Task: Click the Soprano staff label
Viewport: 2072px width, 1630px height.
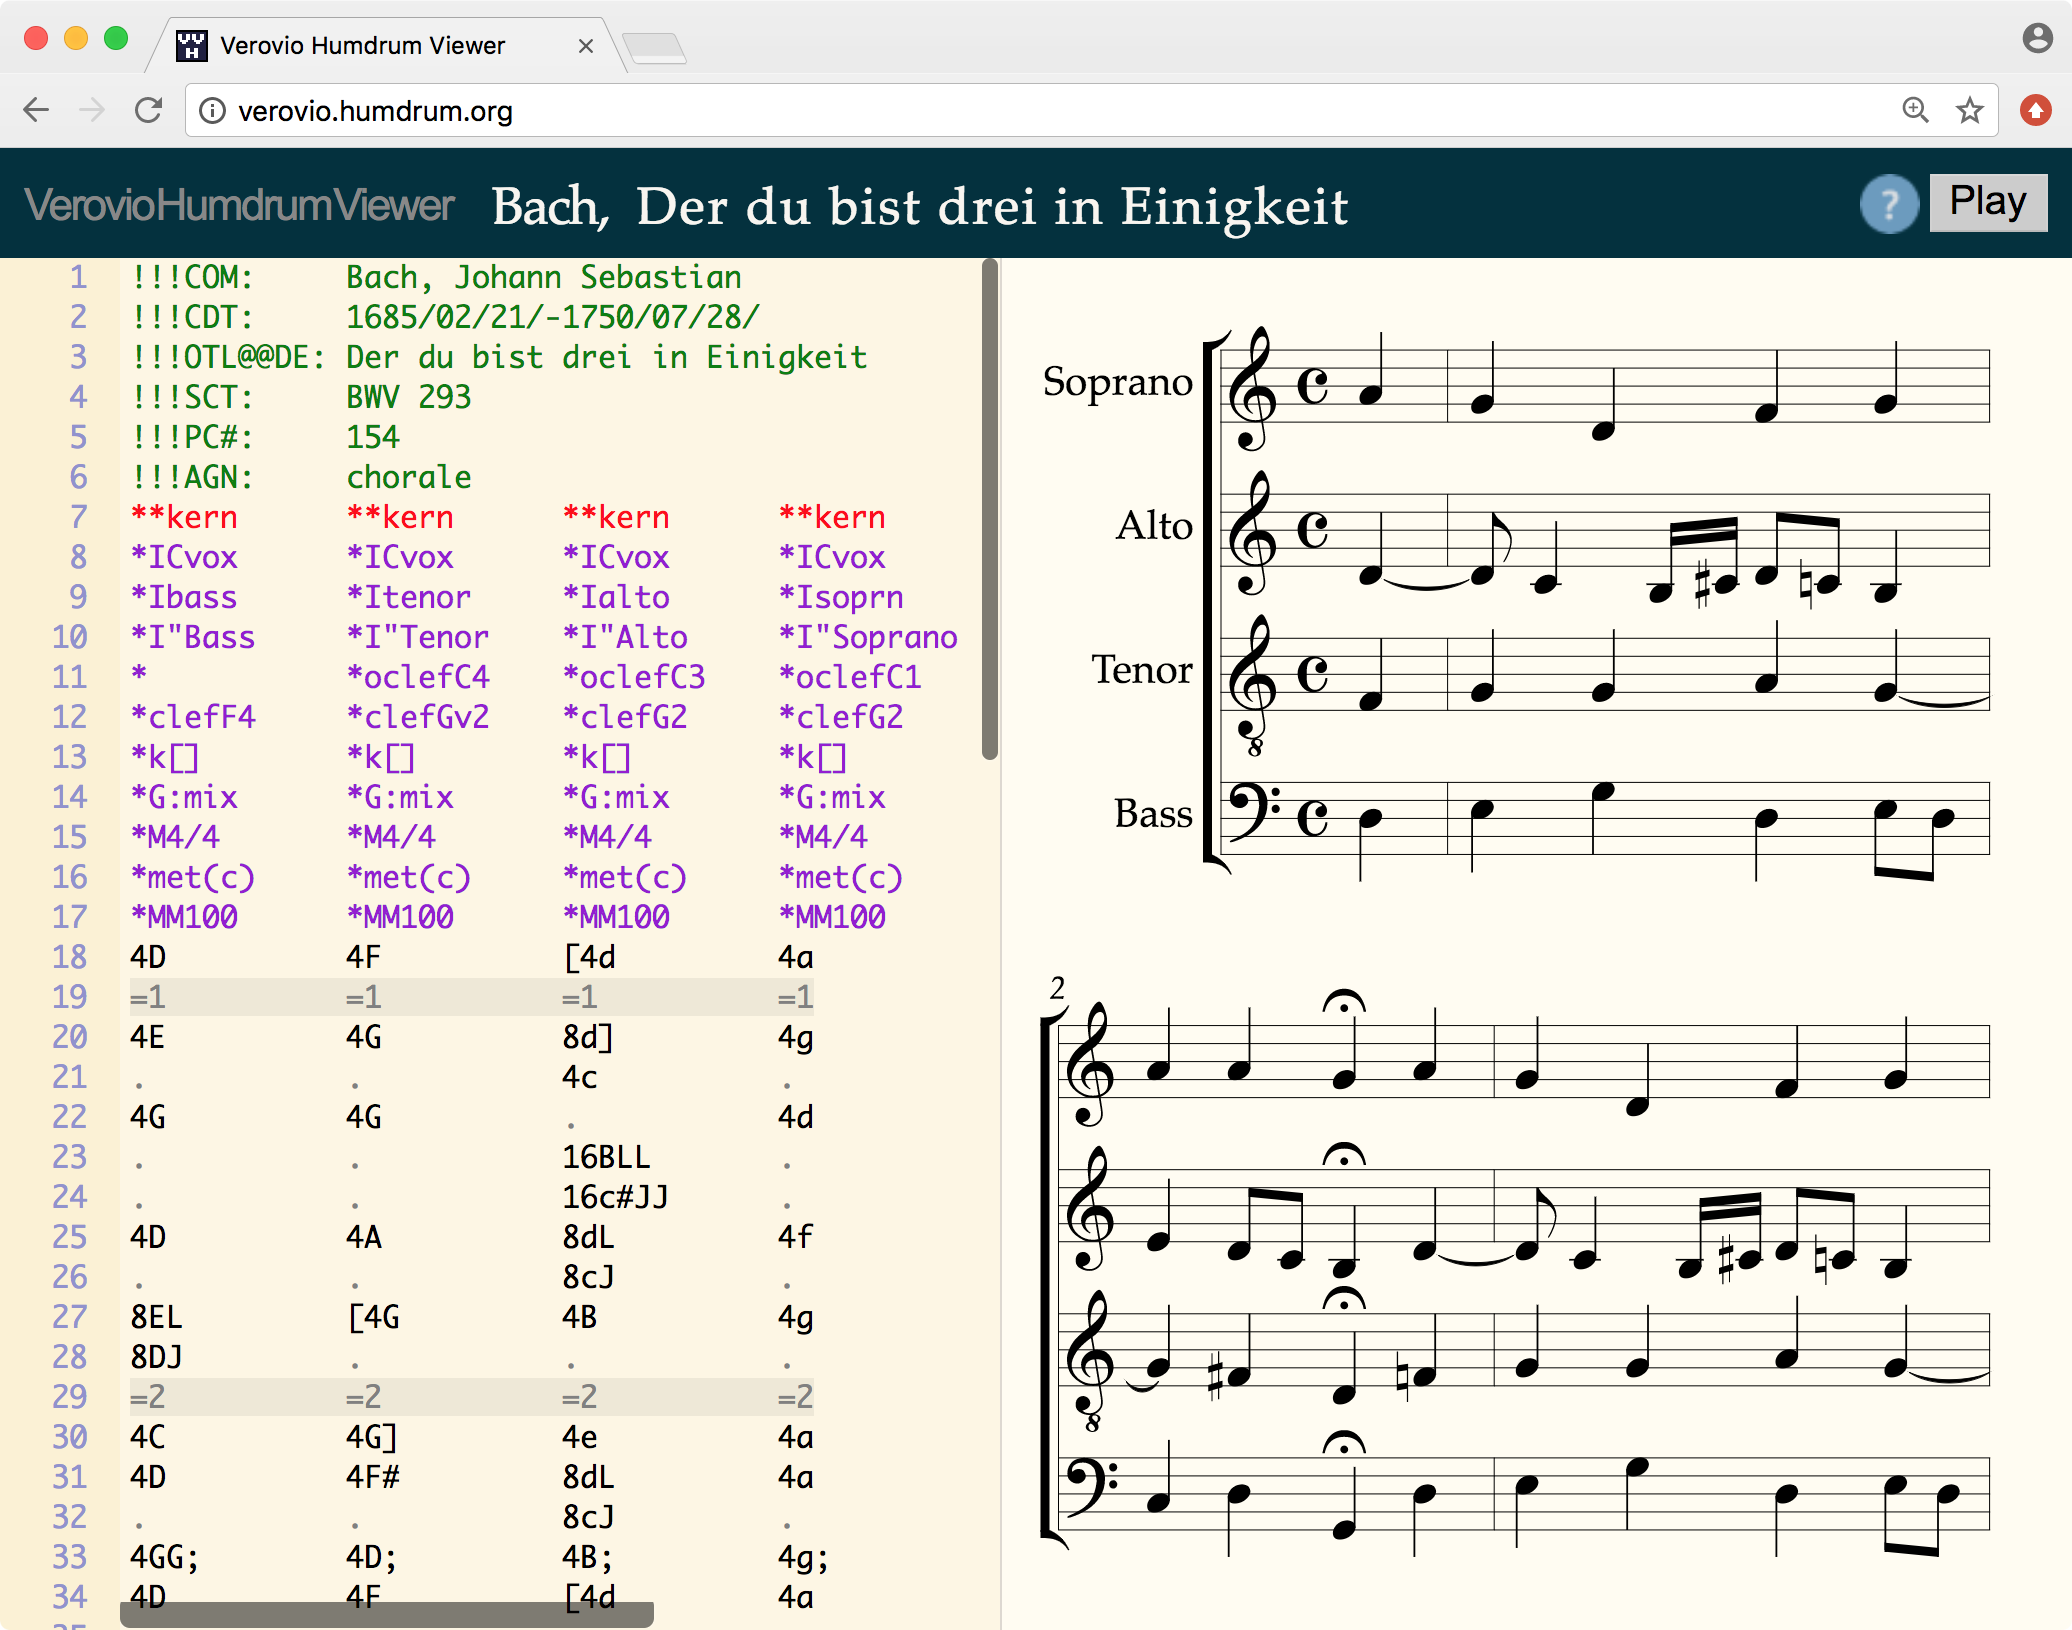Action: (x=1117, y=382)
